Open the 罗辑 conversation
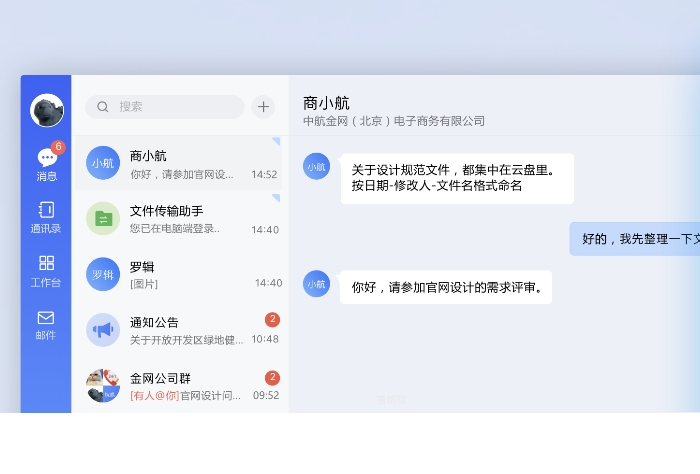The height and width of the screenshot is (474, 700). pos(179,274)
